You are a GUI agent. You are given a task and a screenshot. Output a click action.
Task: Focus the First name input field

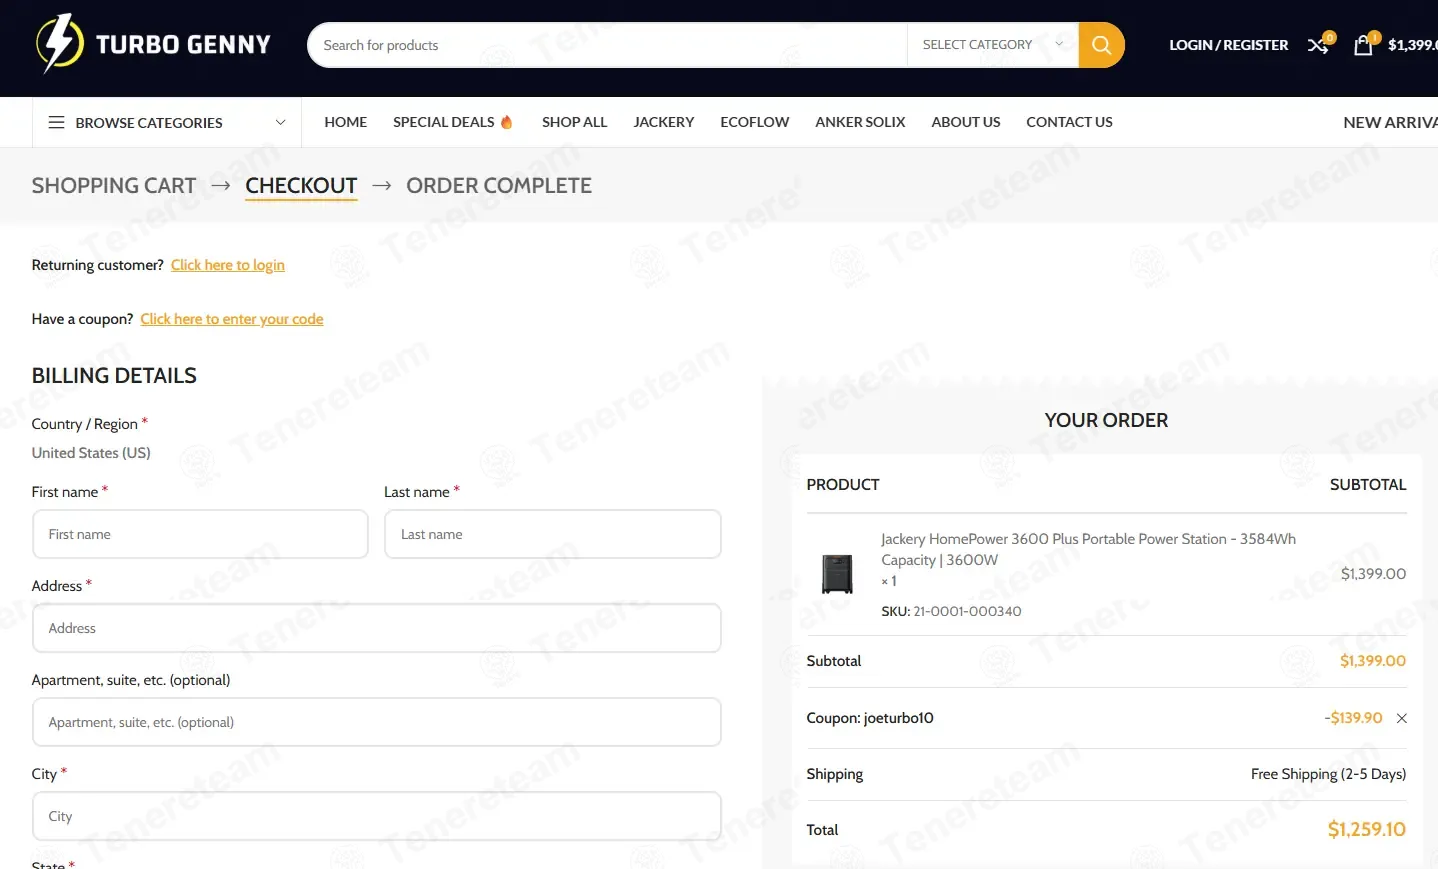tap(200, 534)
